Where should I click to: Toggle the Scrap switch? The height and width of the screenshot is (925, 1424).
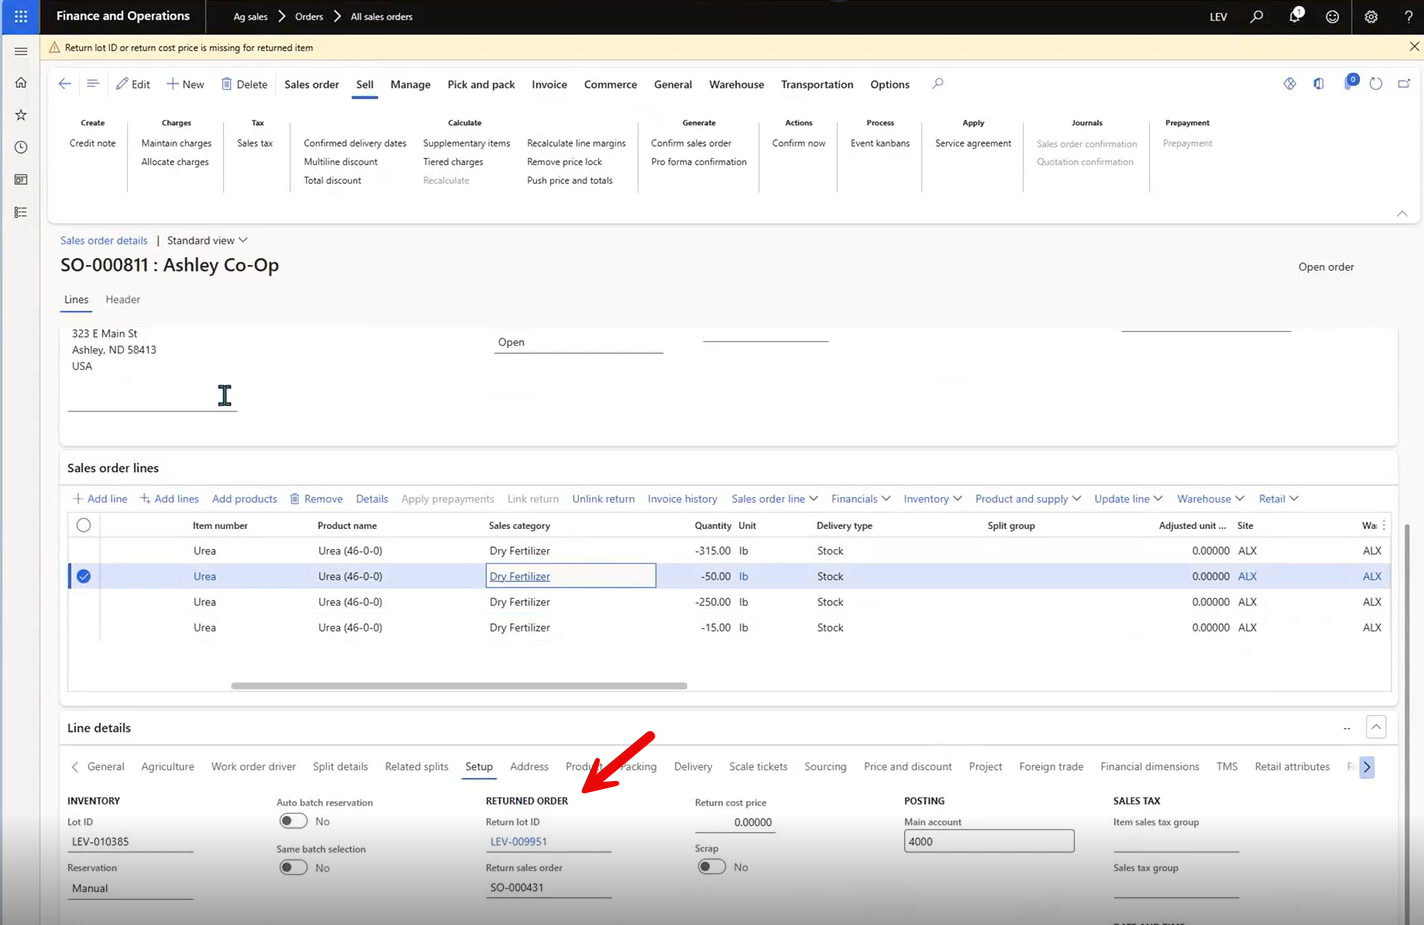pos(712,867)
